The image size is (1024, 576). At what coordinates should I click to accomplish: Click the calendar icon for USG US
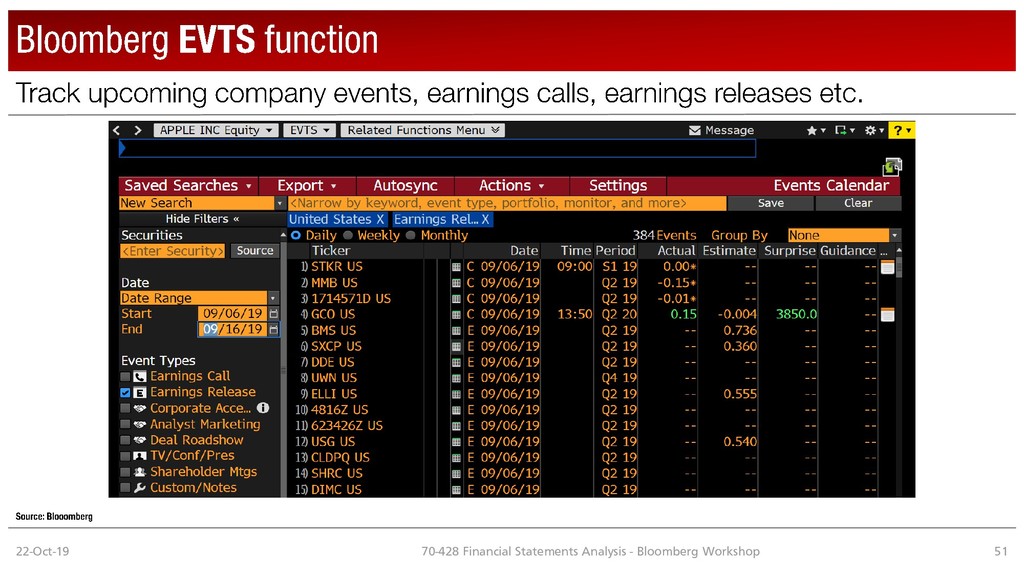pos(456,442)
